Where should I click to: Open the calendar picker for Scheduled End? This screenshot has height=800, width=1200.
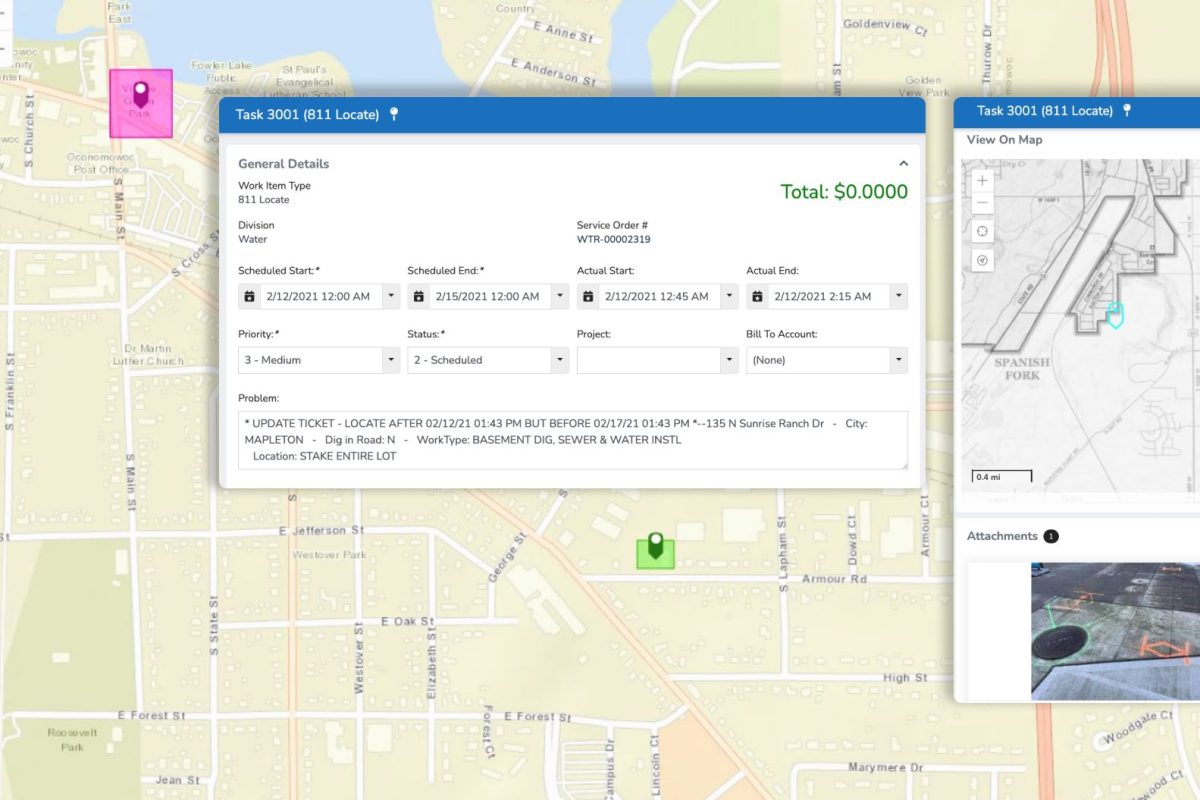pos(418,296)
